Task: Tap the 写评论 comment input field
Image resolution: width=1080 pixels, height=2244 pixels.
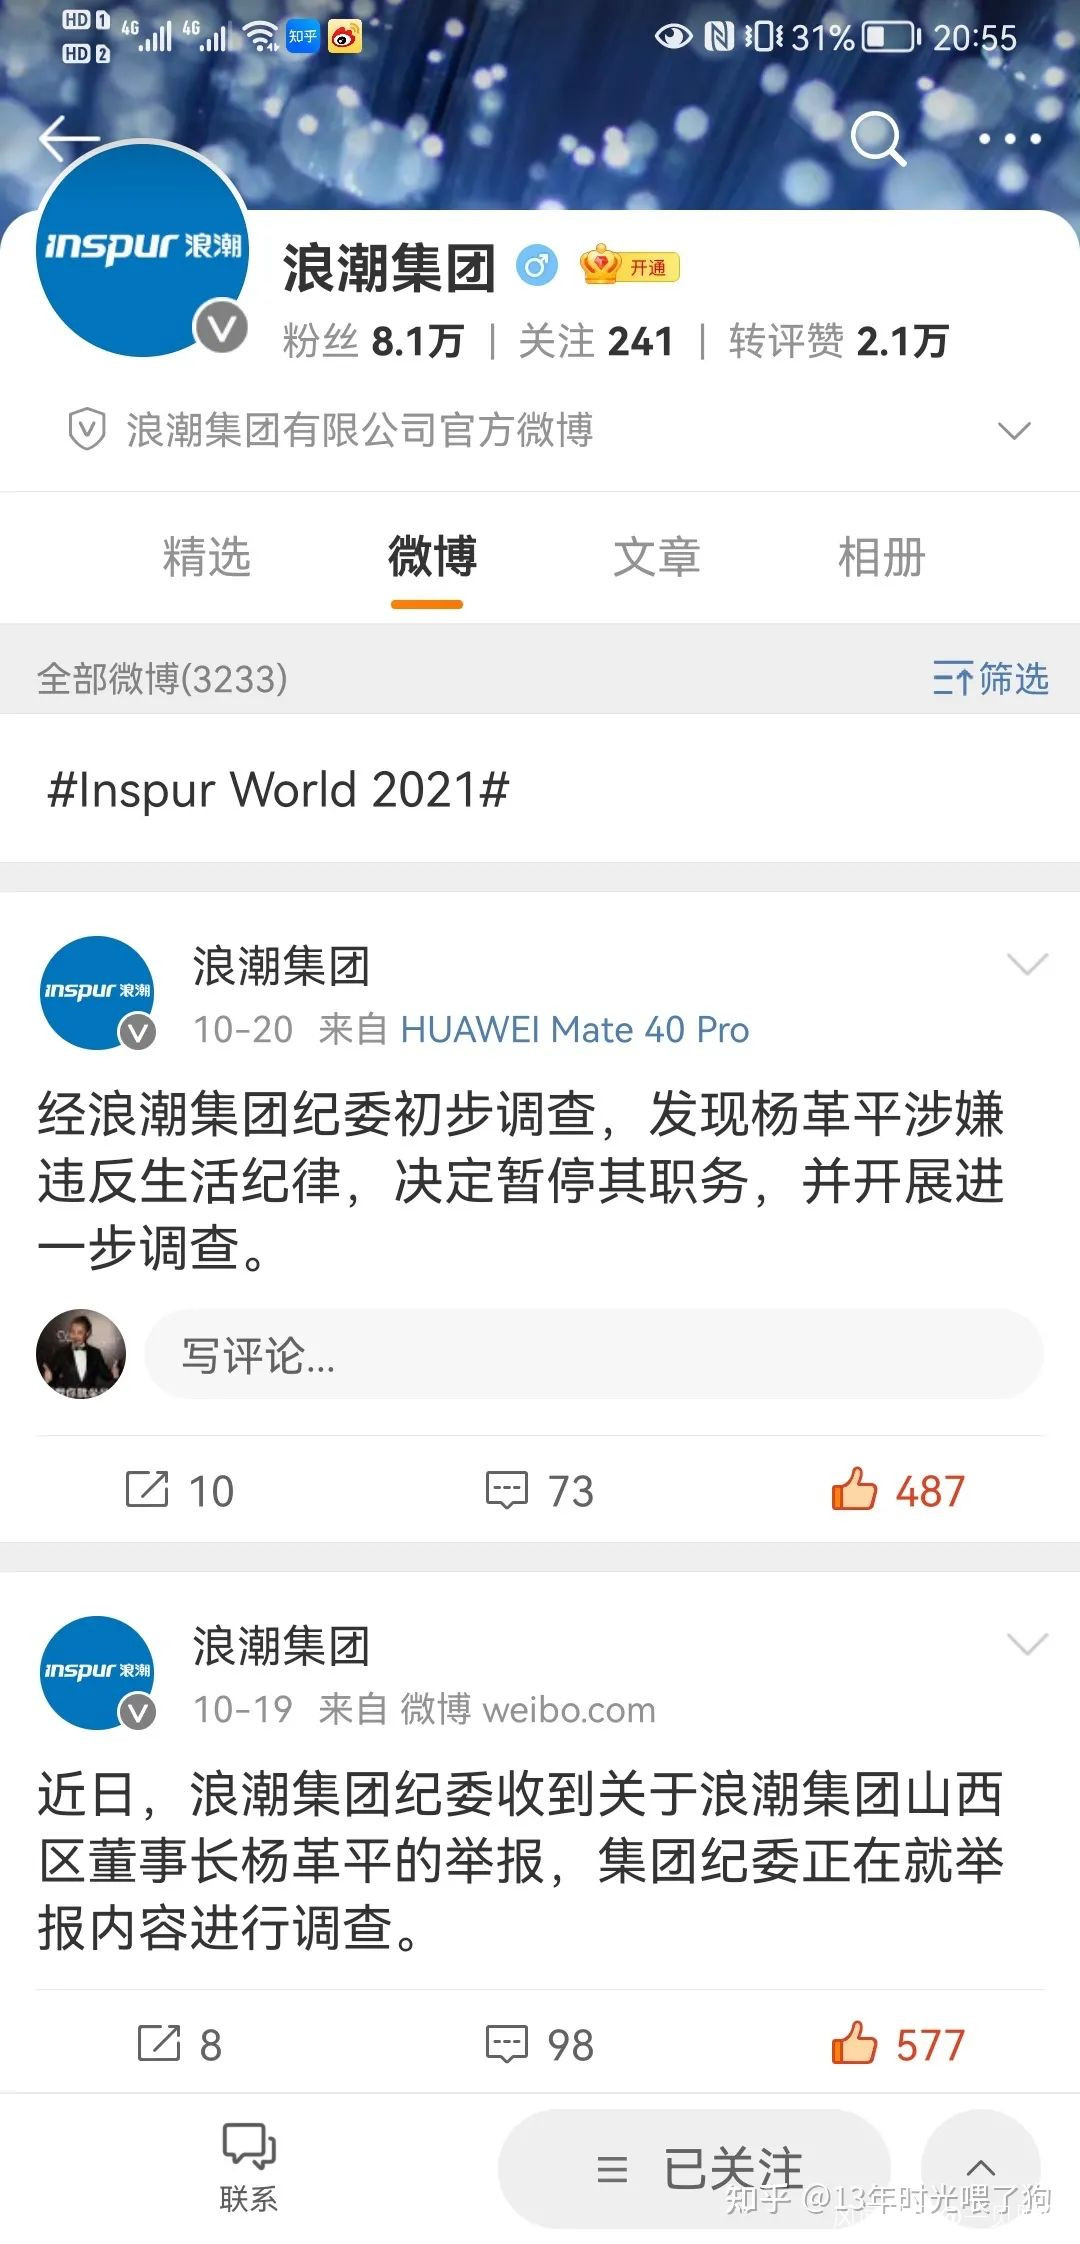Action: pos(594,1354)
